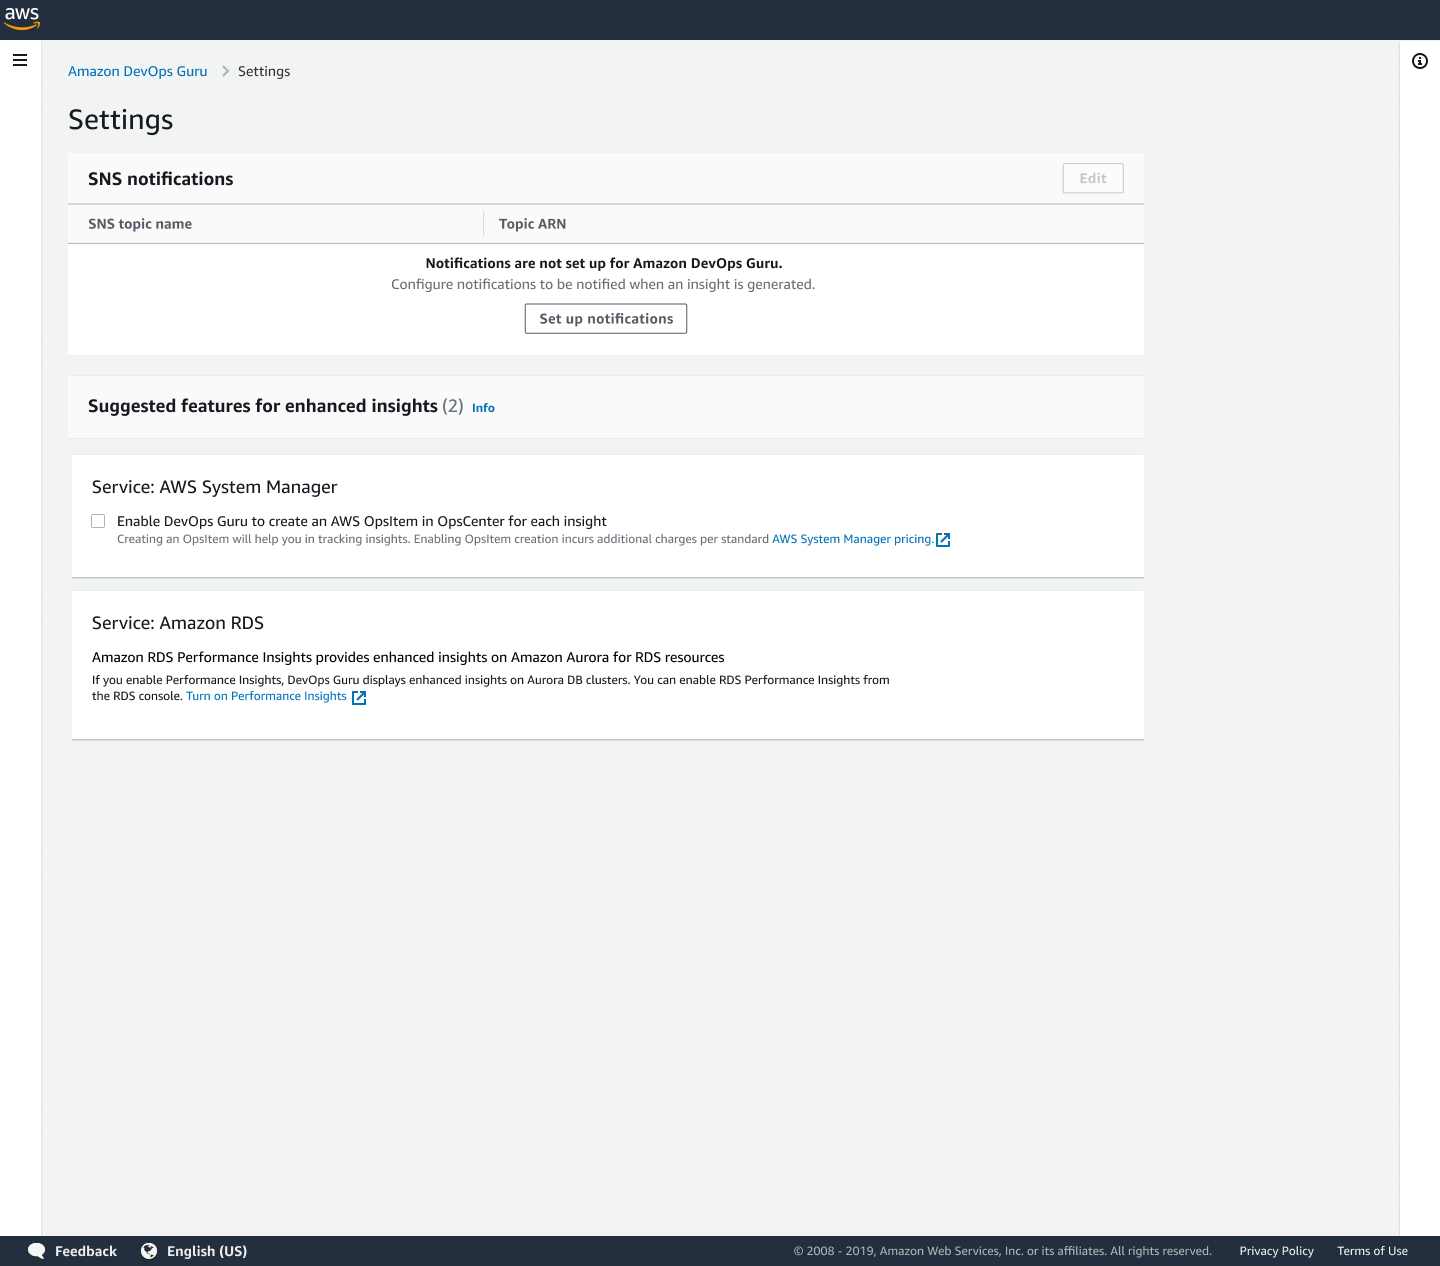1440x1266 pixels.
Task: Click the Service: Amazon RDS heading
Action: (178, 623)
